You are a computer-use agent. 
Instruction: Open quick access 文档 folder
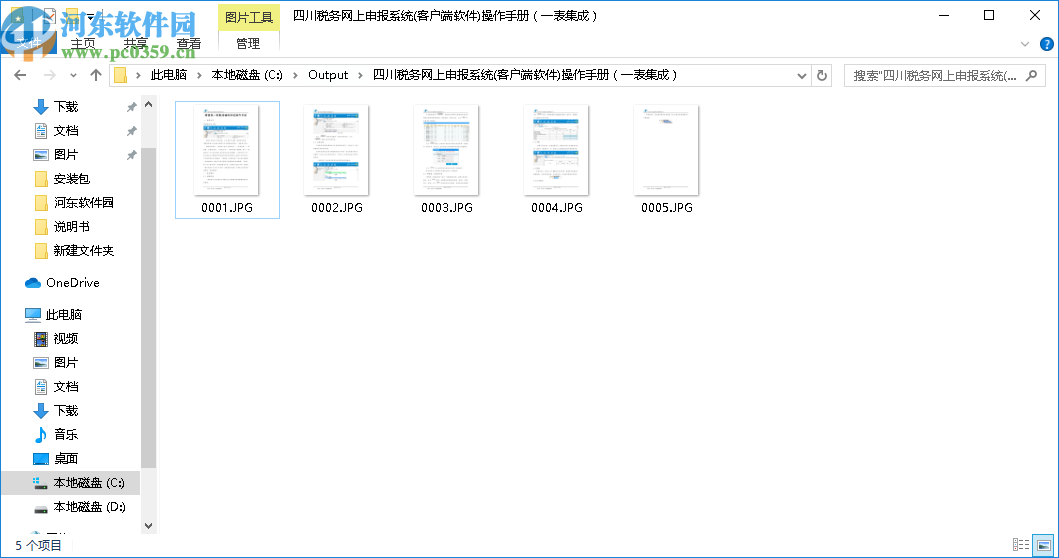pos(66,130)
